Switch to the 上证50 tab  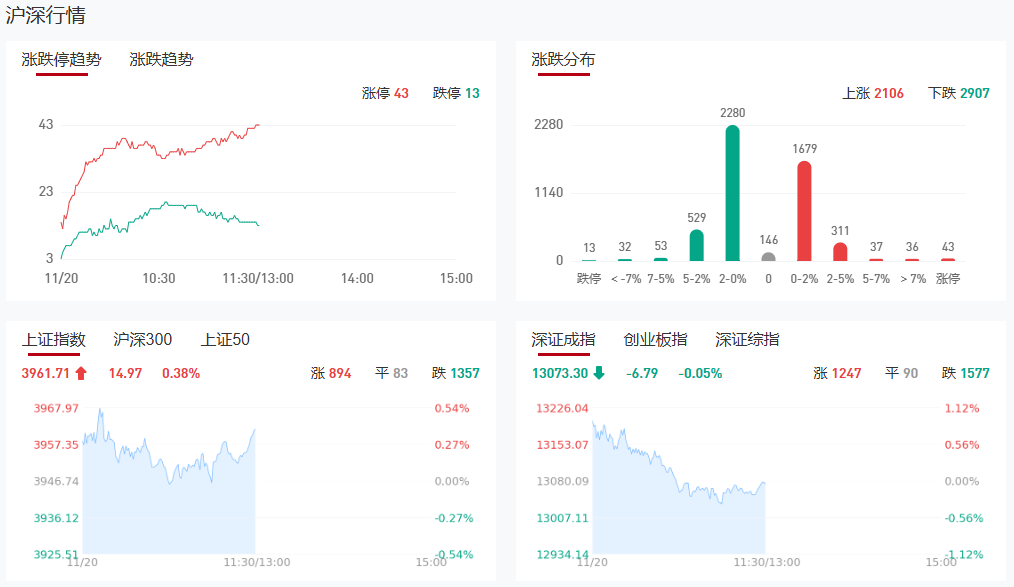tap(225, 340)
